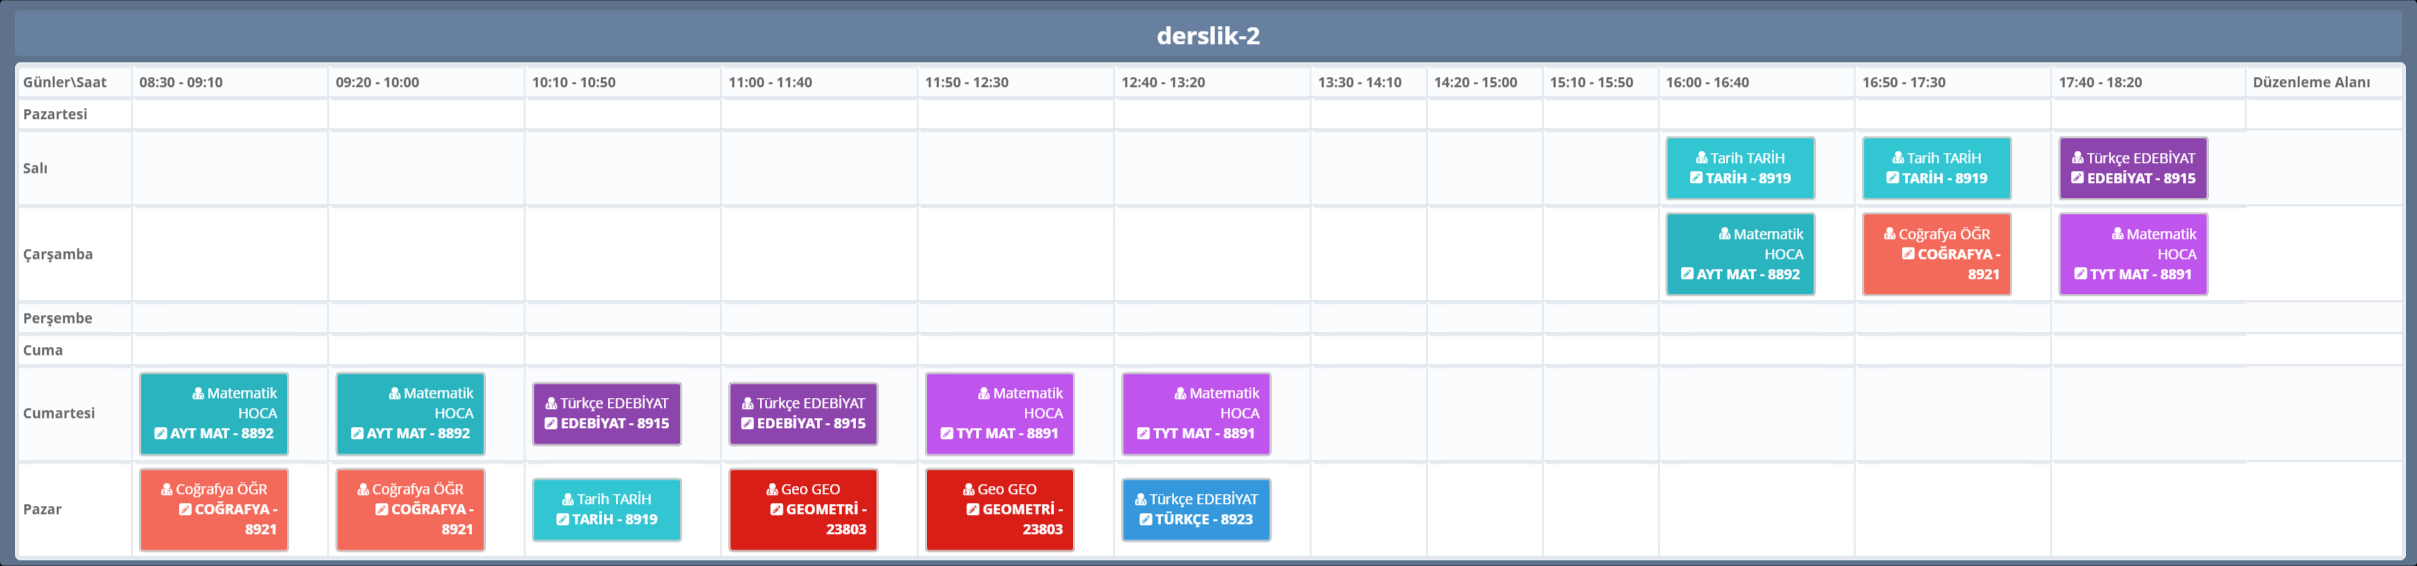Click teacher icon on Saturday 08:30 Matematik card
2417x566 pixels.
[x=198, y=393]
